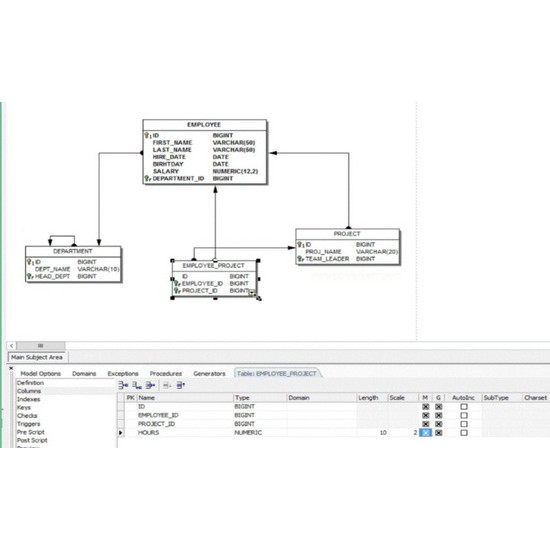Viewport: 550px width, 550px height.
Task: Select the PROJECT table title in diagram
Action: click(x=347, y=234)
